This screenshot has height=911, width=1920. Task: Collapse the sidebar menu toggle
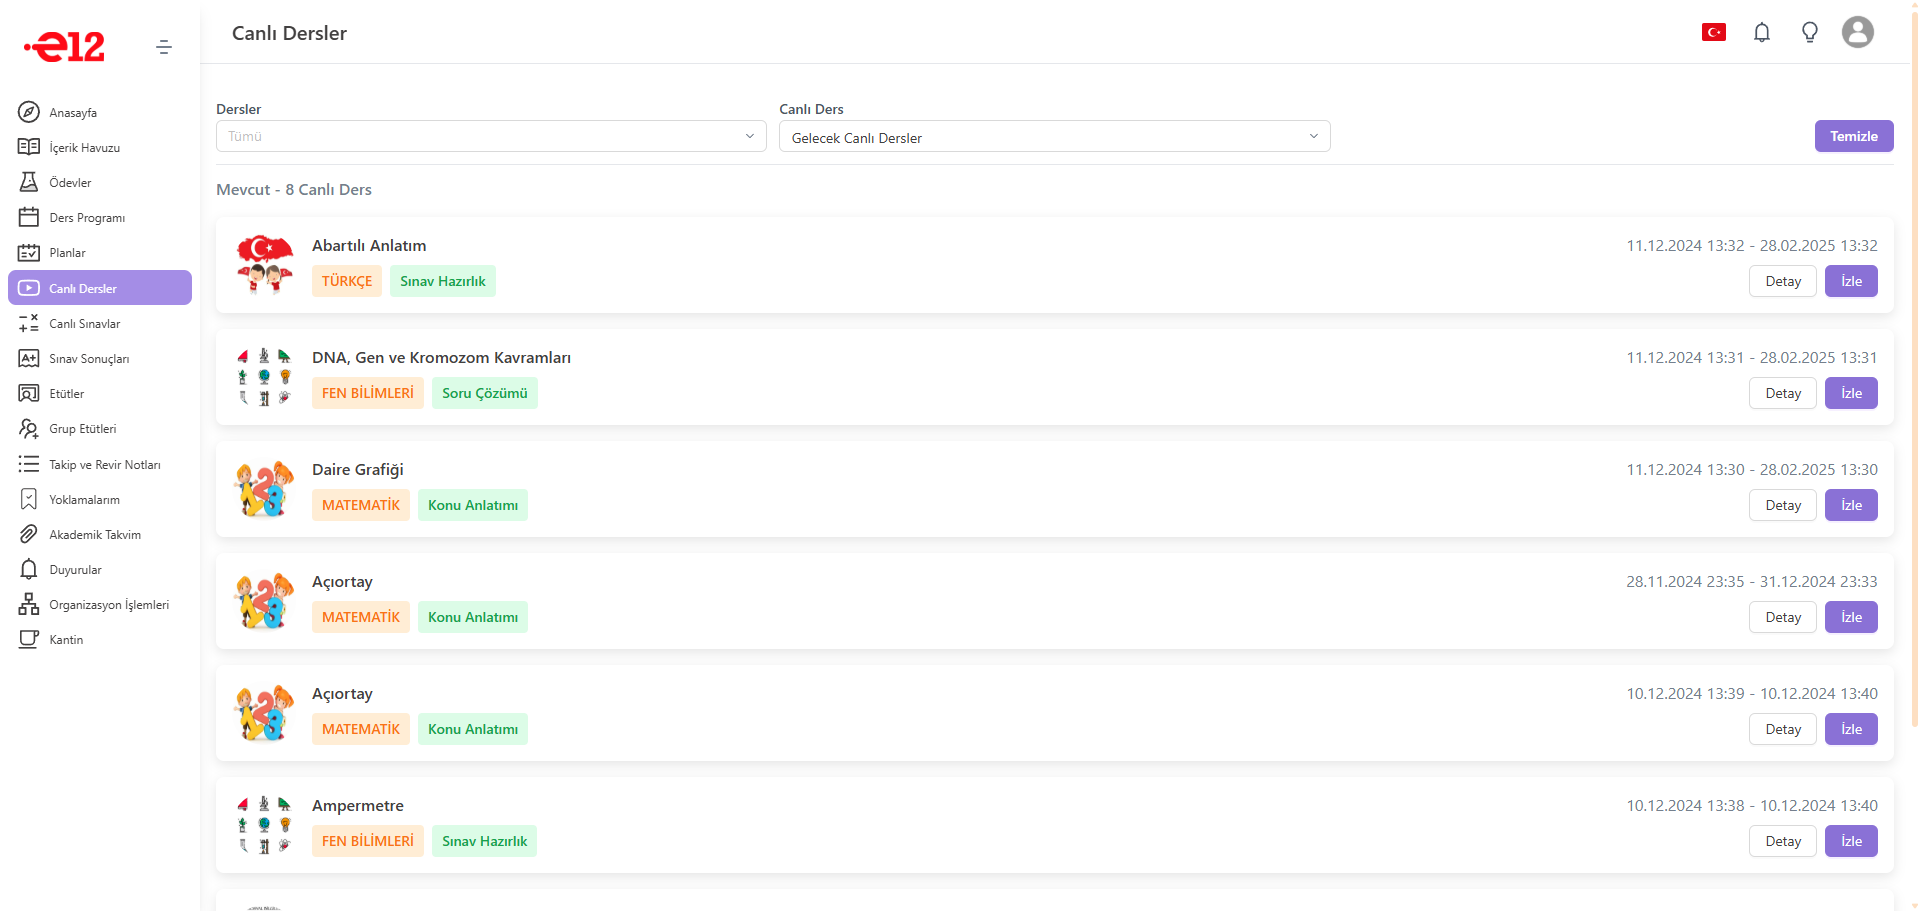(x=164, y=47)
